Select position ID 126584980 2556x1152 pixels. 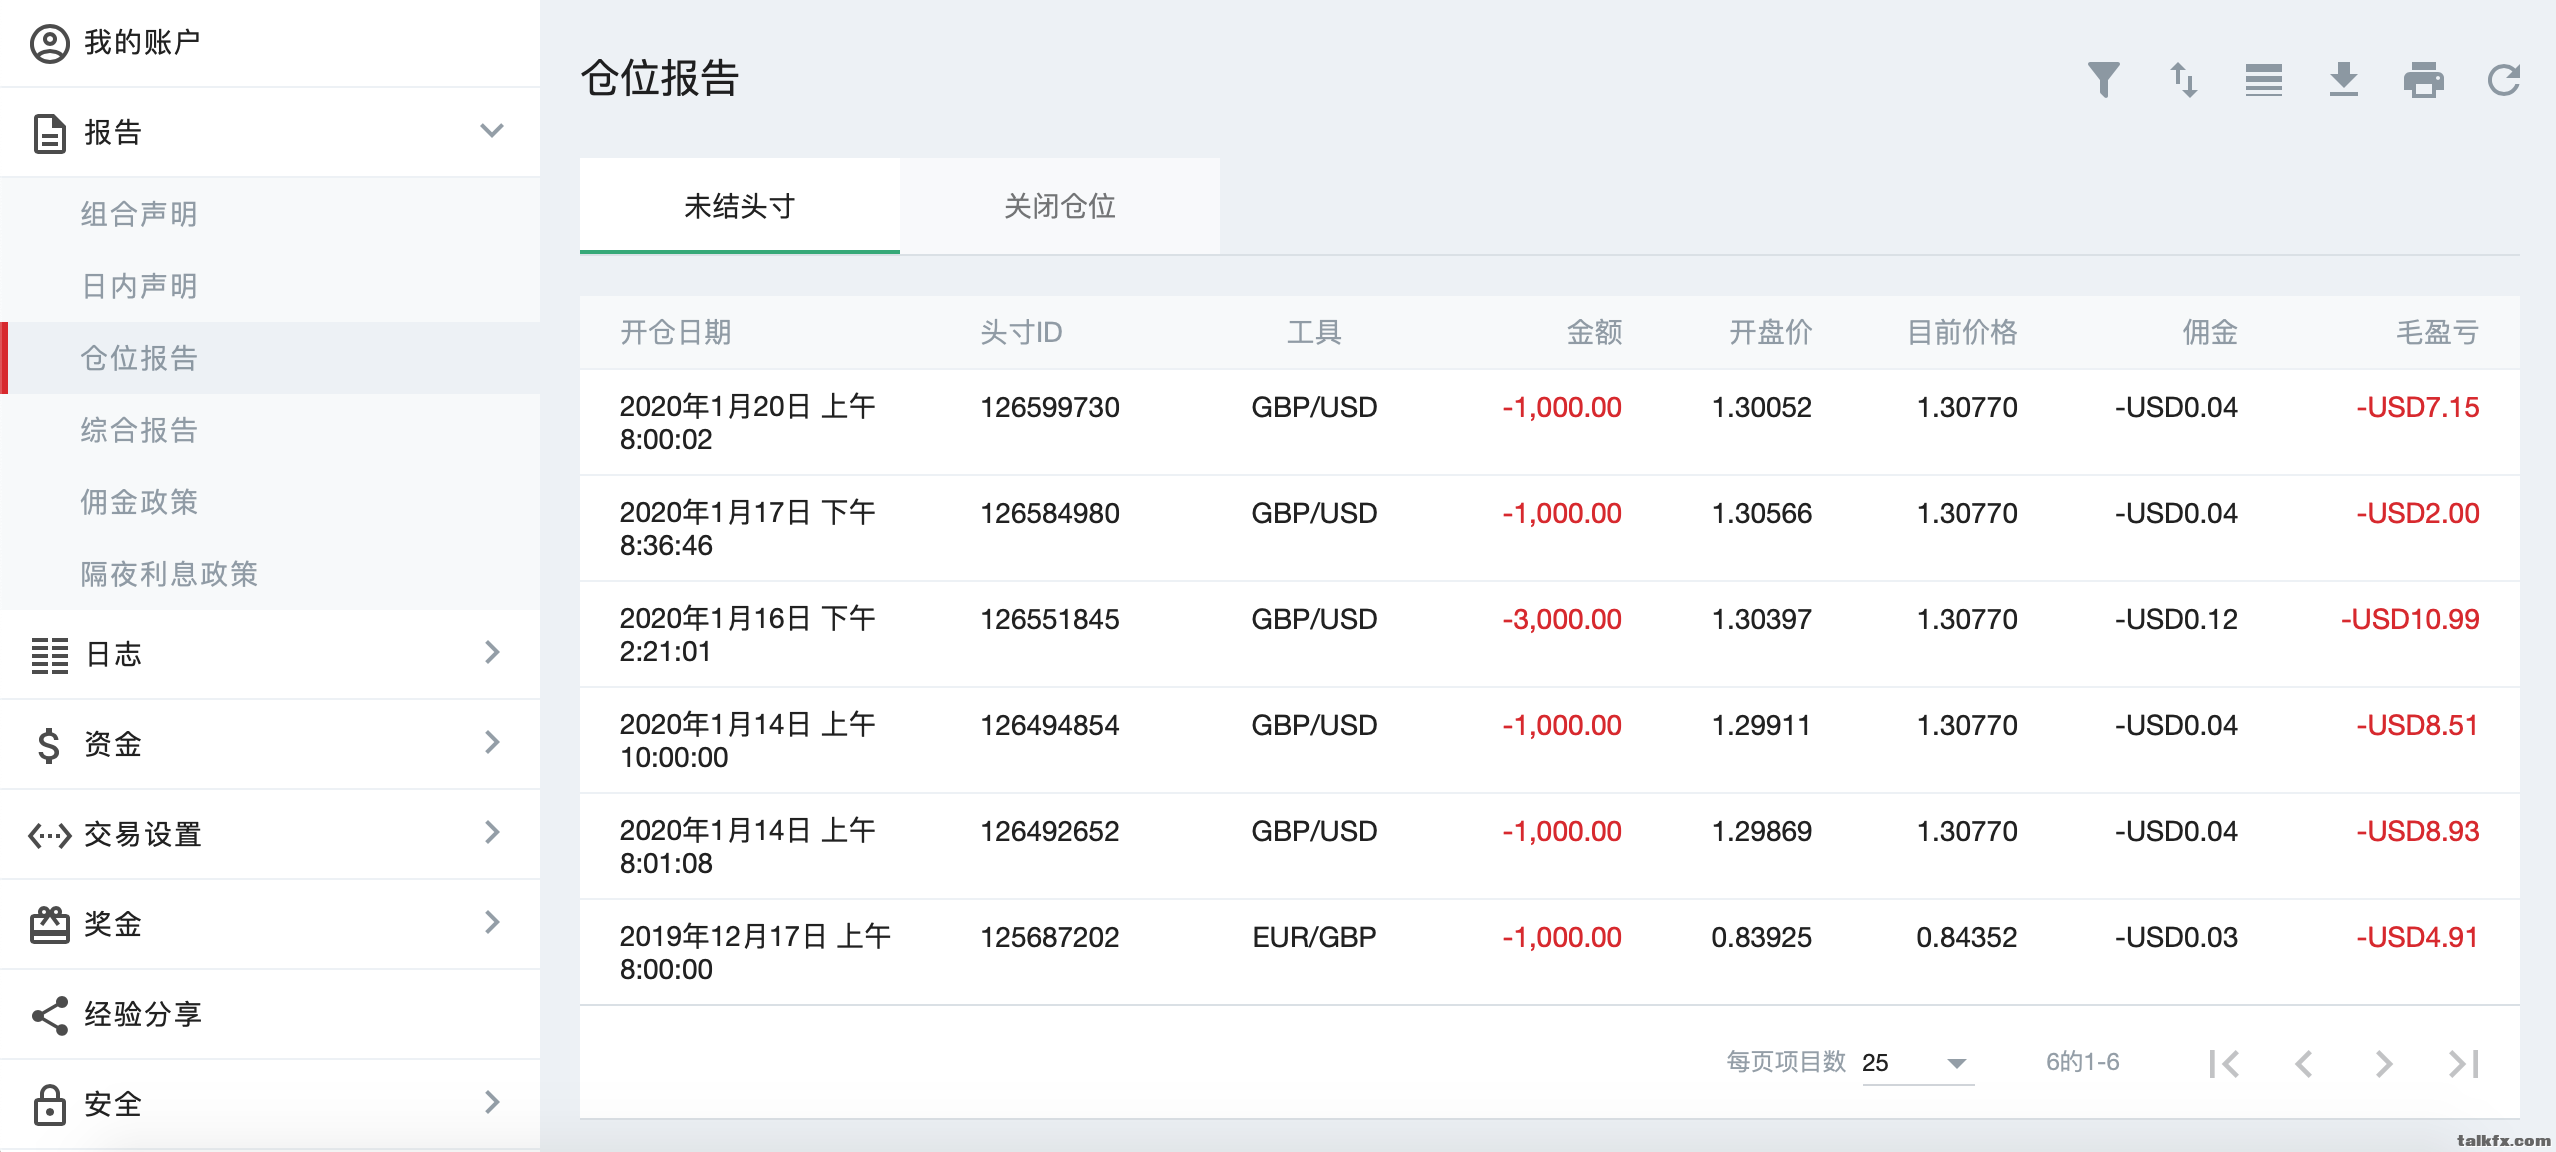pyautogui.click(x=1049, y=514)
